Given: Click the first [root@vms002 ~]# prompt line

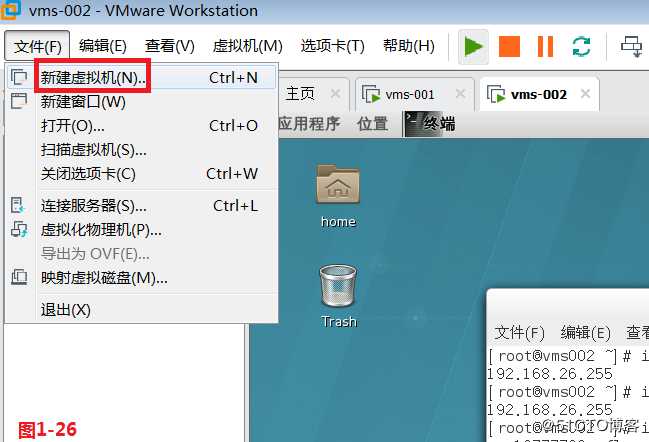Looking at the screenshot, I should coord(568,356).
